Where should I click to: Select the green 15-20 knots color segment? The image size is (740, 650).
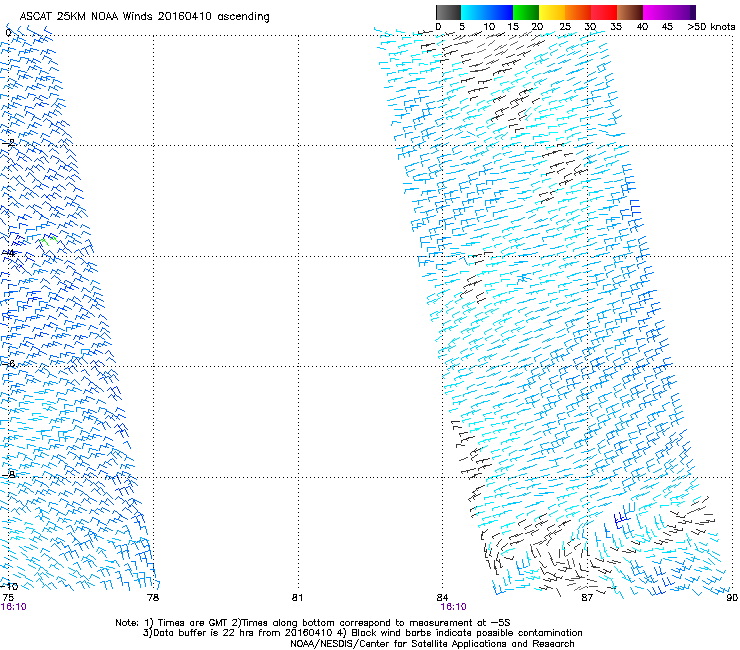click(x=526, y=12)
